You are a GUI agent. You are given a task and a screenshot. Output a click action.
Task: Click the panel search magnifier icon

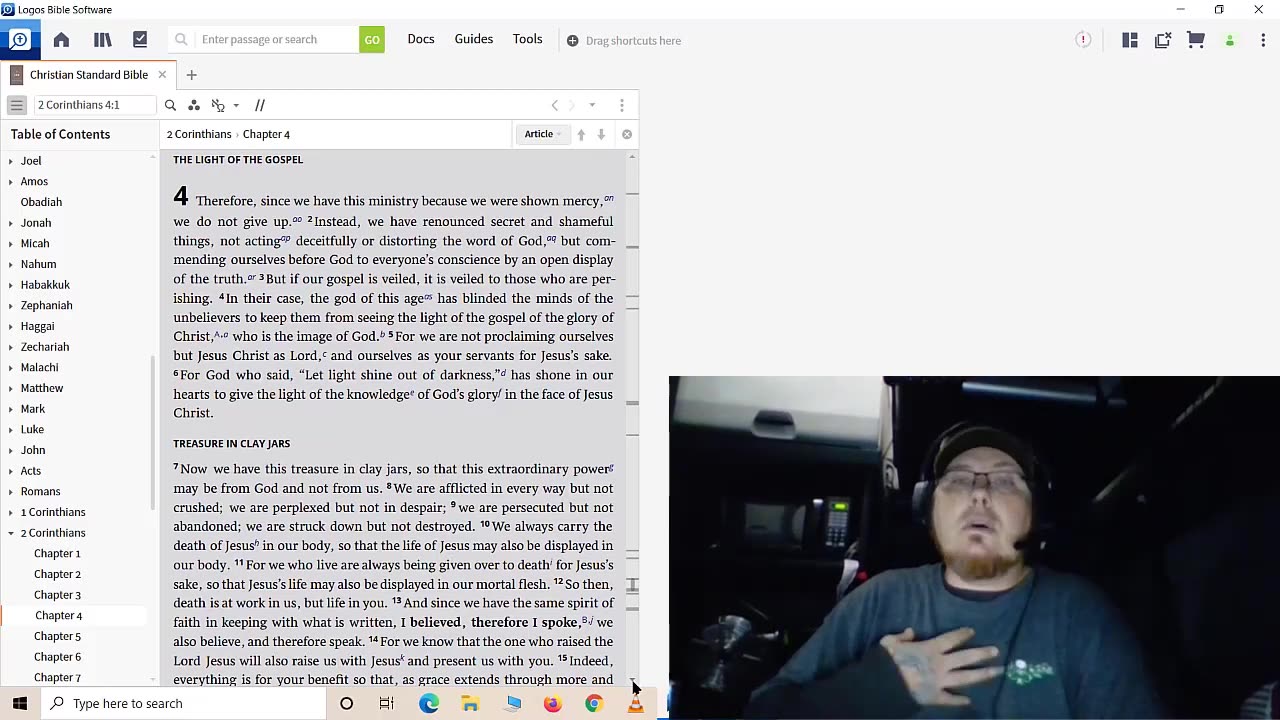click(x=170, y=105)
